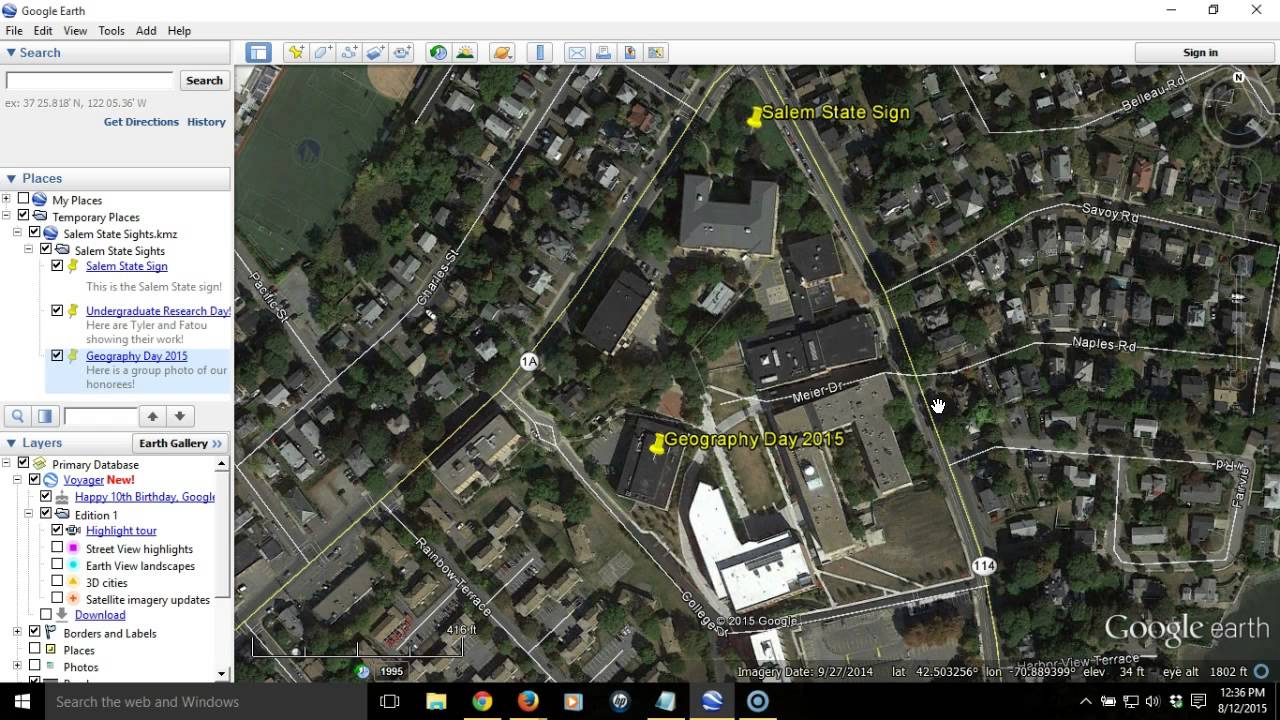Screen dimensions: 1280x720
Task: Collapse the Temporary Places tree node
Action: 6,217
